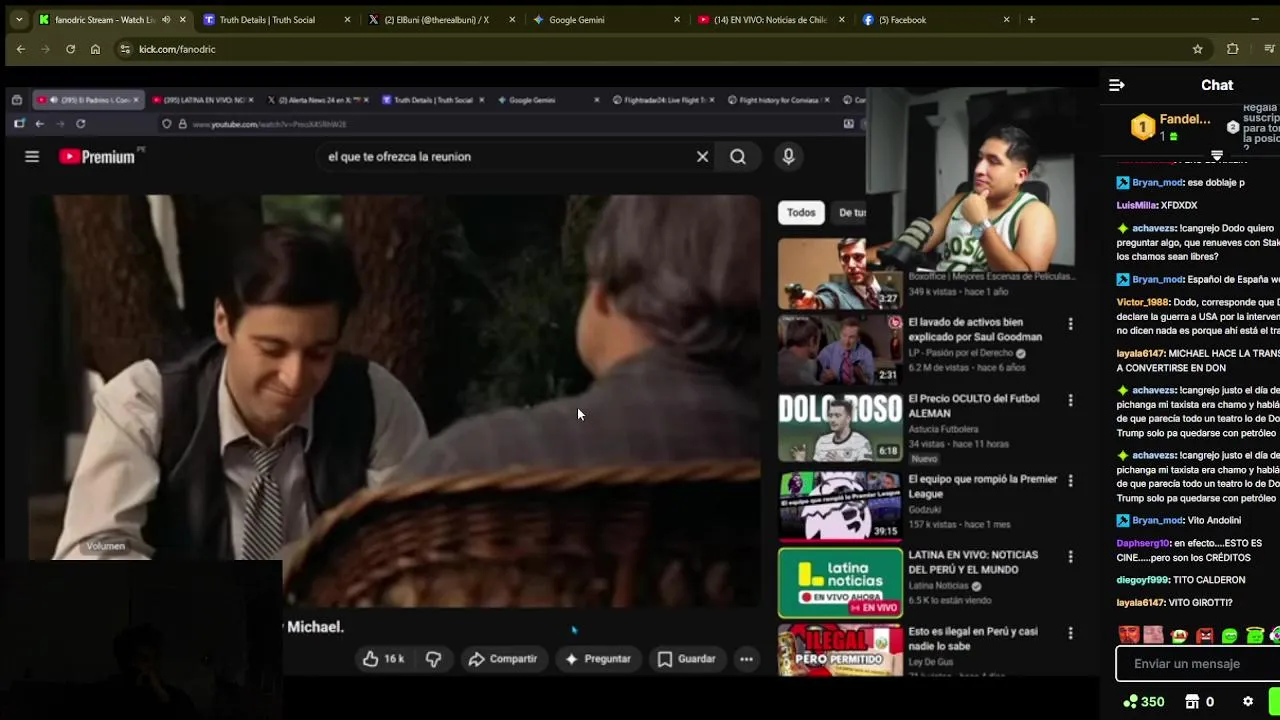
Task: Go back in streamed browser
Action: [x=39, y=124]
